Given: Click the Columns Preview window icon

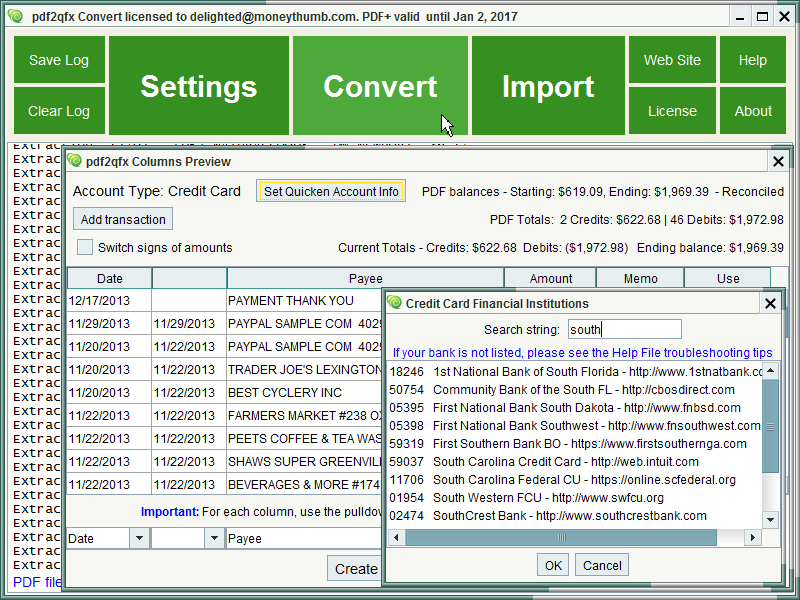Looking at the screenshot, I should pos(74,161).
